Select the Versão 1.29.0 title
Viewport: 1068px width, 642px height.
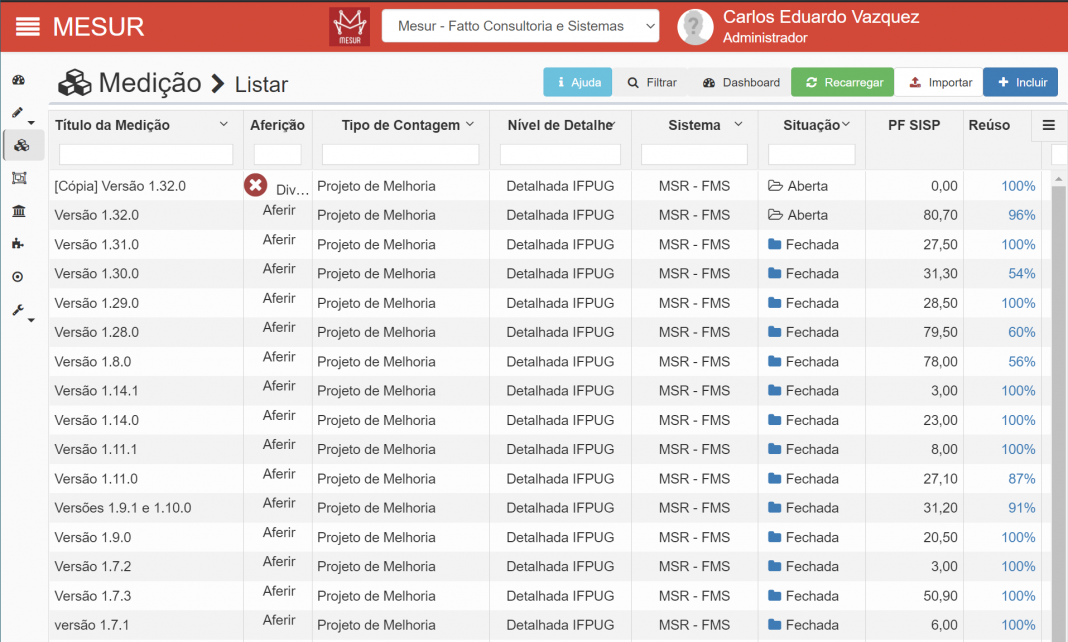coord(97,303)
